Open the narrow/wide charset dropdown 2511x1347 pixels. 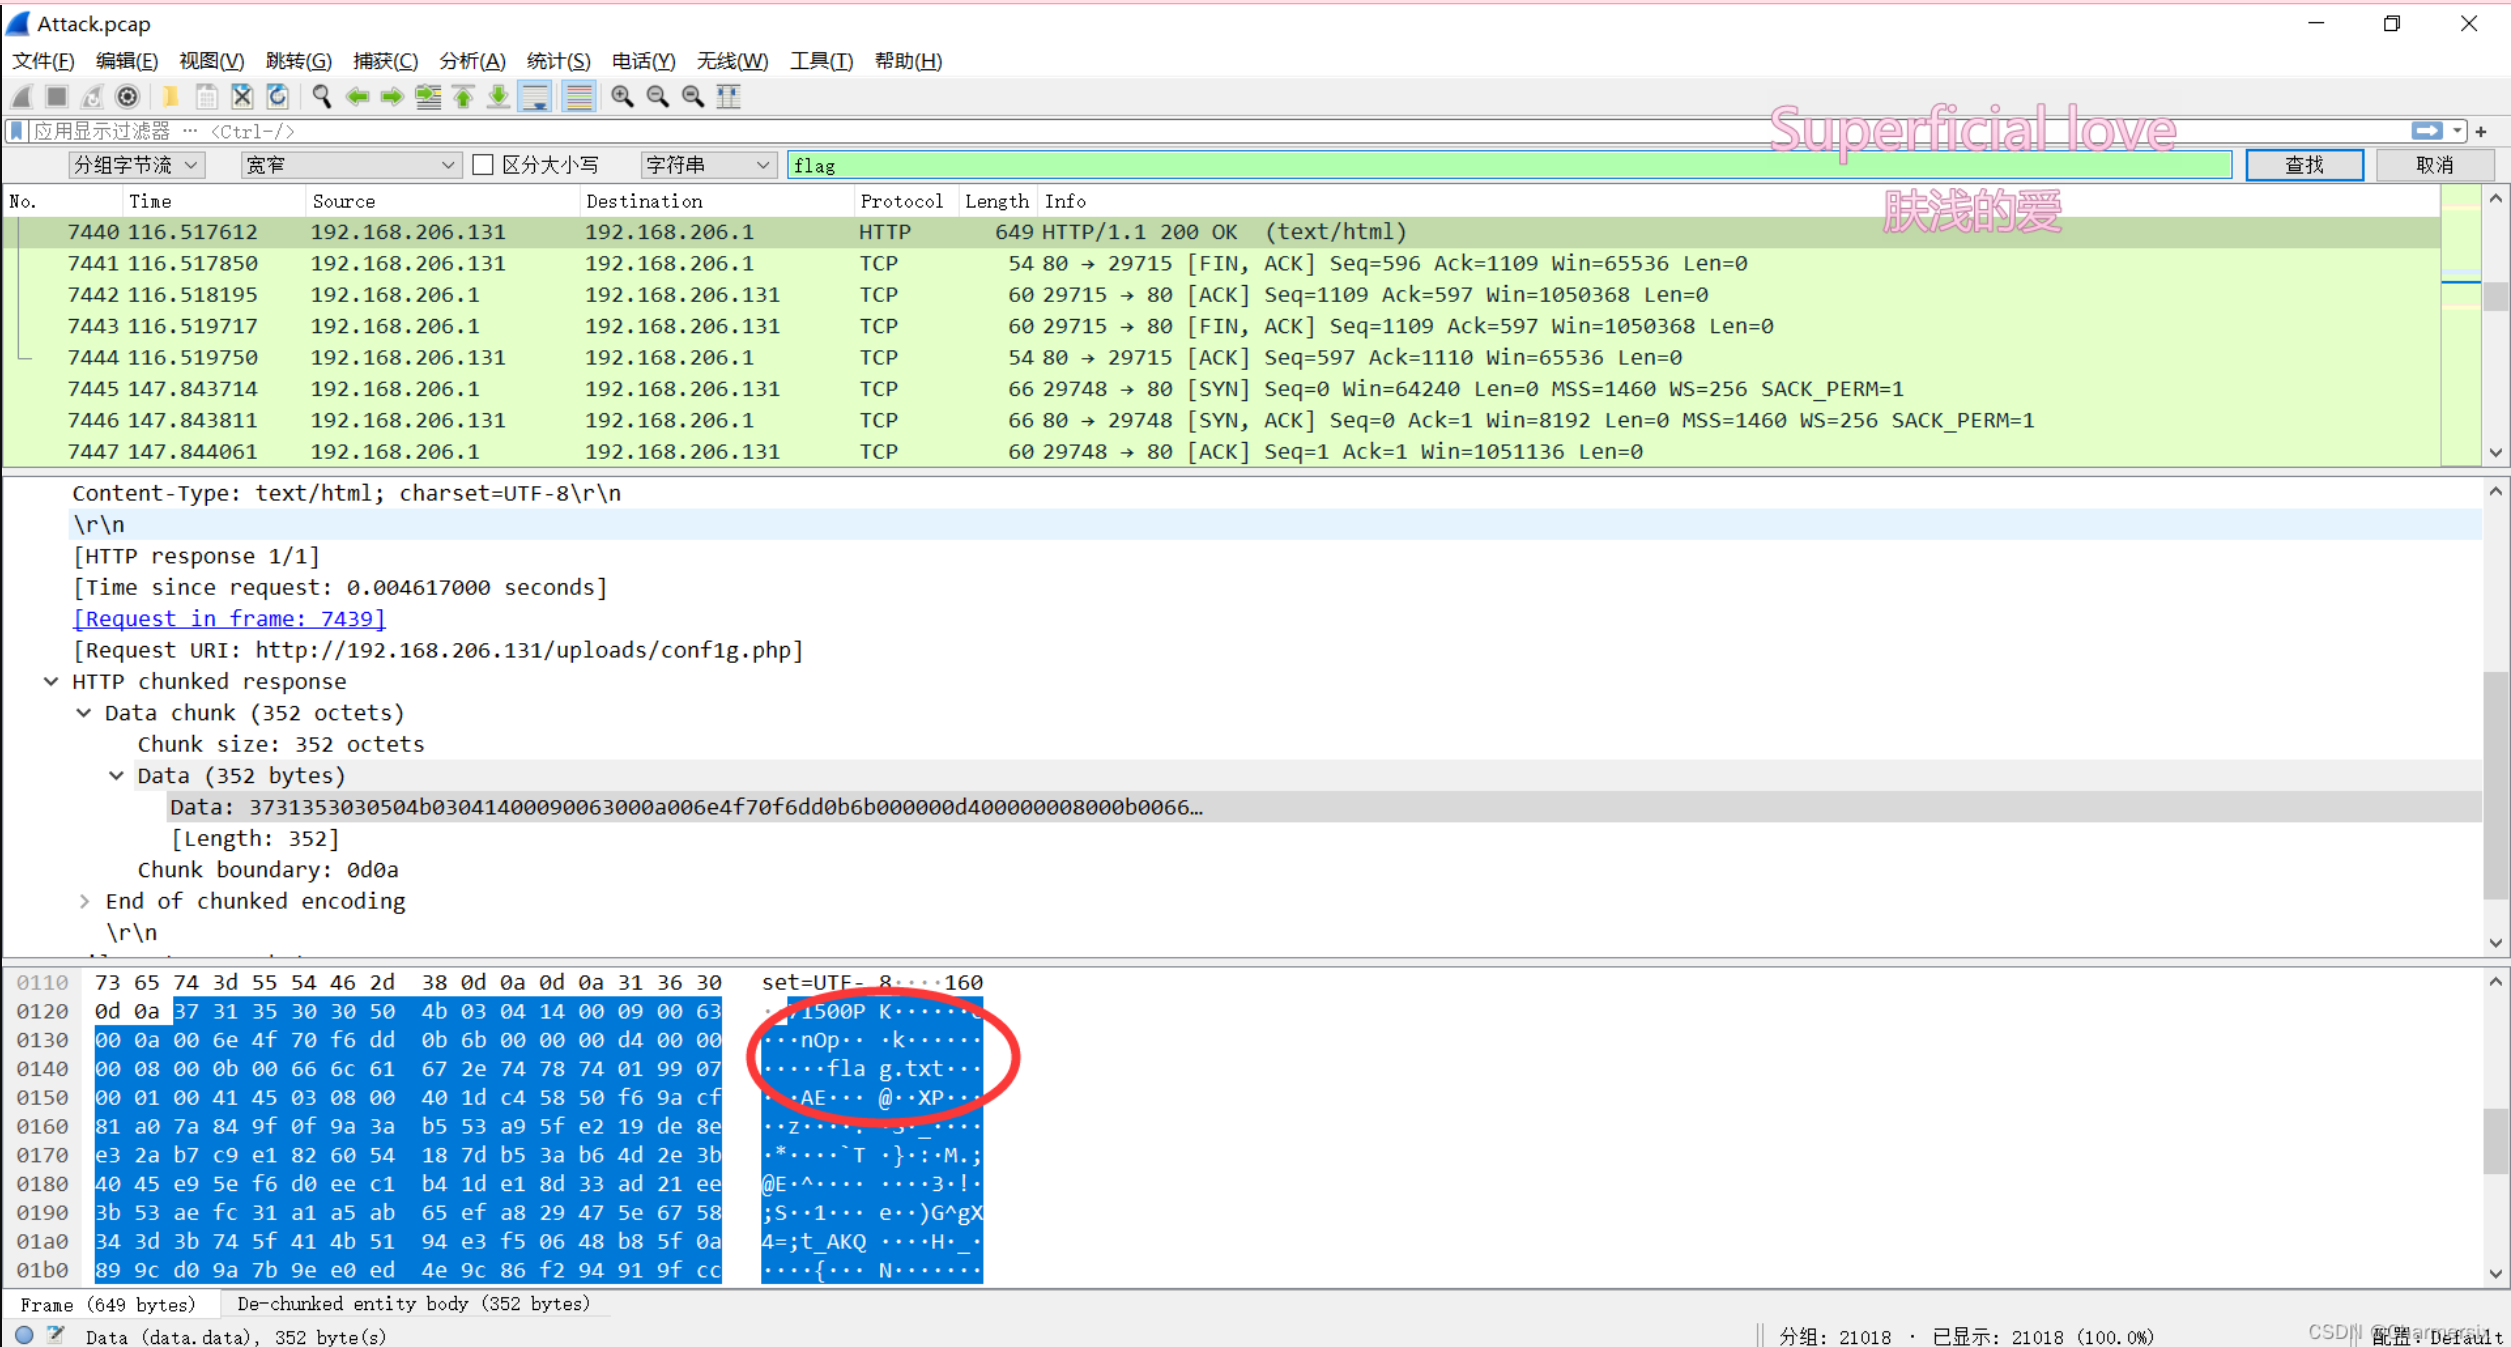(350, 165)
